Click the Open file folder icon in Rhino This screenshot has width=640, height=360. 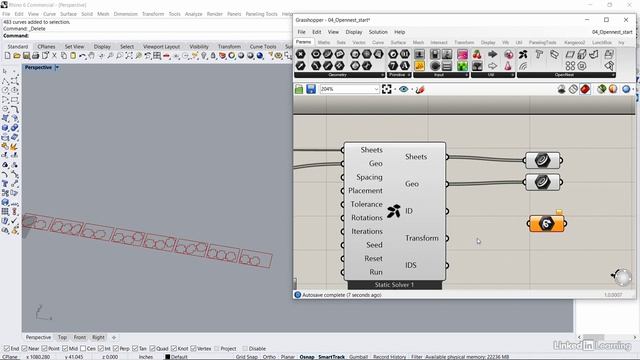pos(17,56)
